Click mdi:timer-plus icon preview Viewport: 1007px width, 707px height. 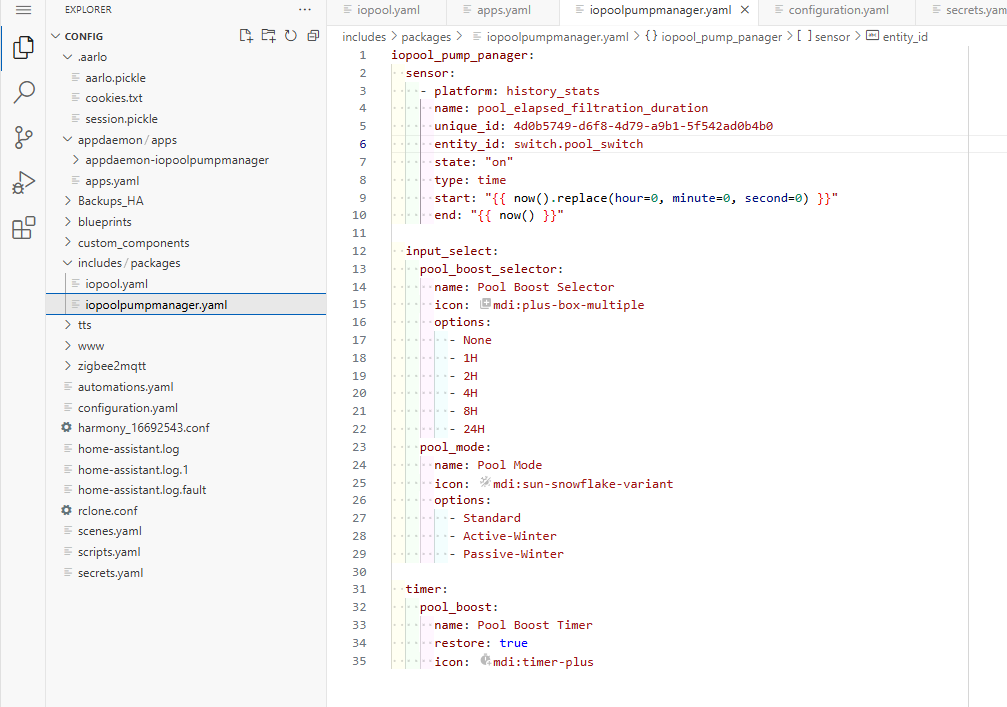pyautogui.click(x=486, y=660)
